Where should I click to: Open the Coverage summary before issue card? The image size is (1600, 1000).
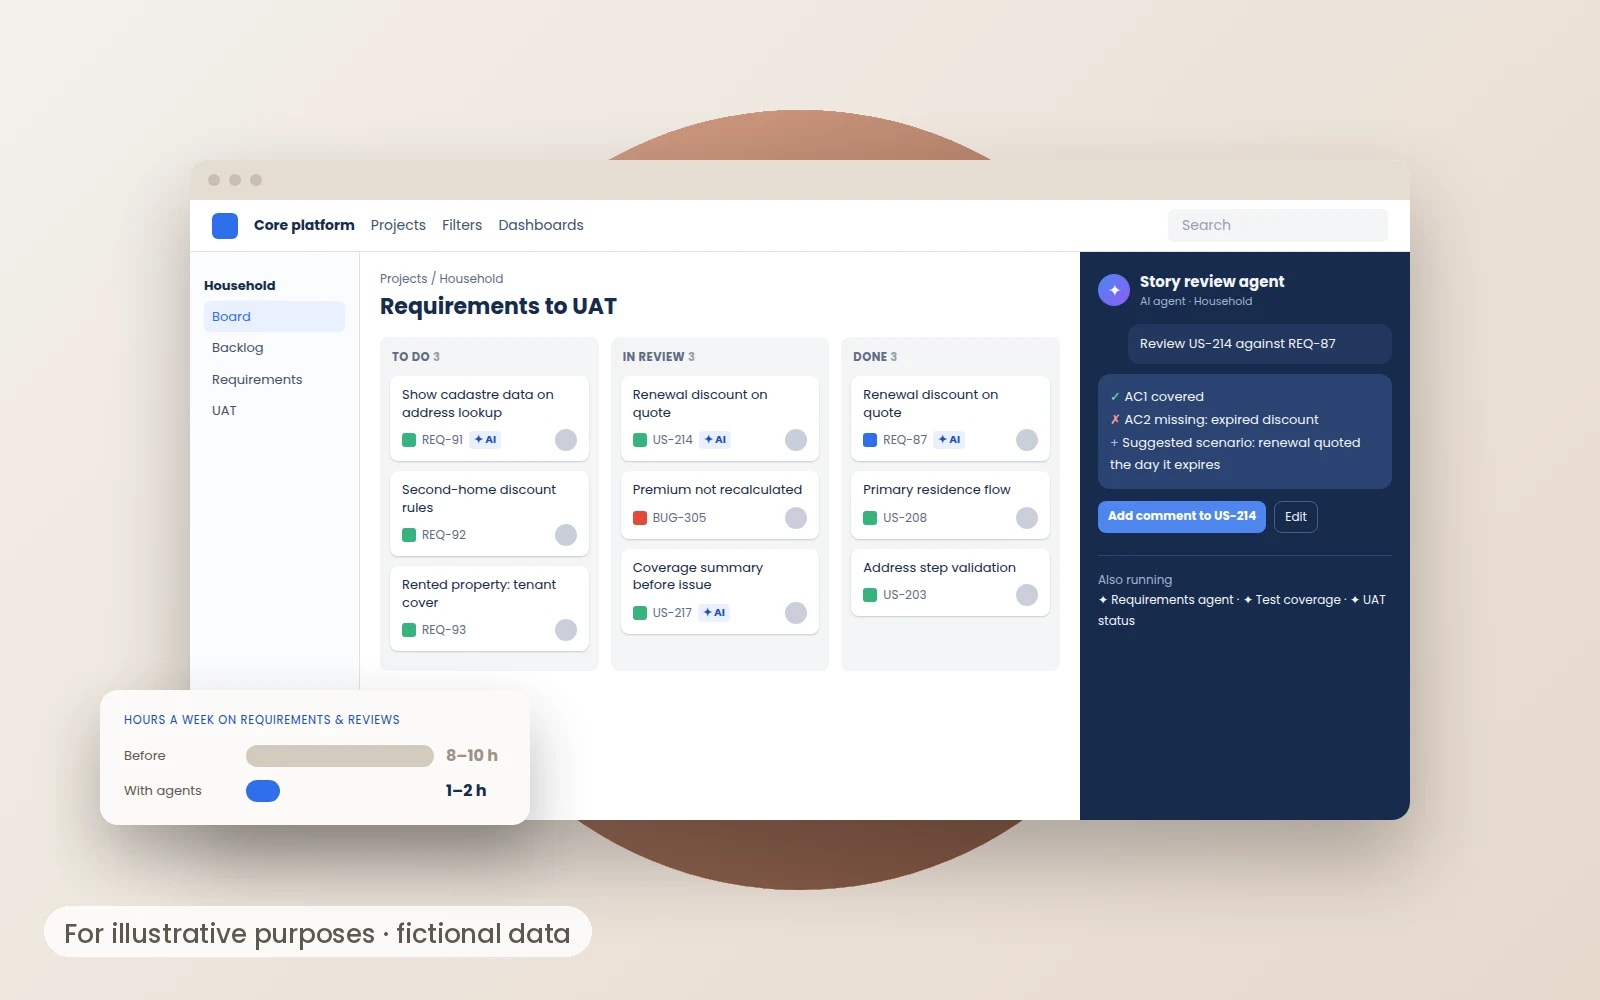720,592
